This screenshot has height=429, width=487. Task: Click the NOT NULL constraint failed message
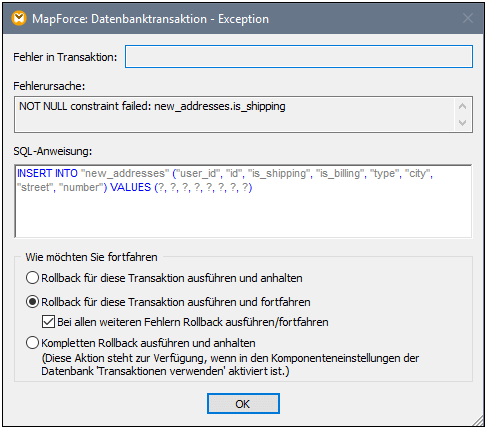(152, 106)
